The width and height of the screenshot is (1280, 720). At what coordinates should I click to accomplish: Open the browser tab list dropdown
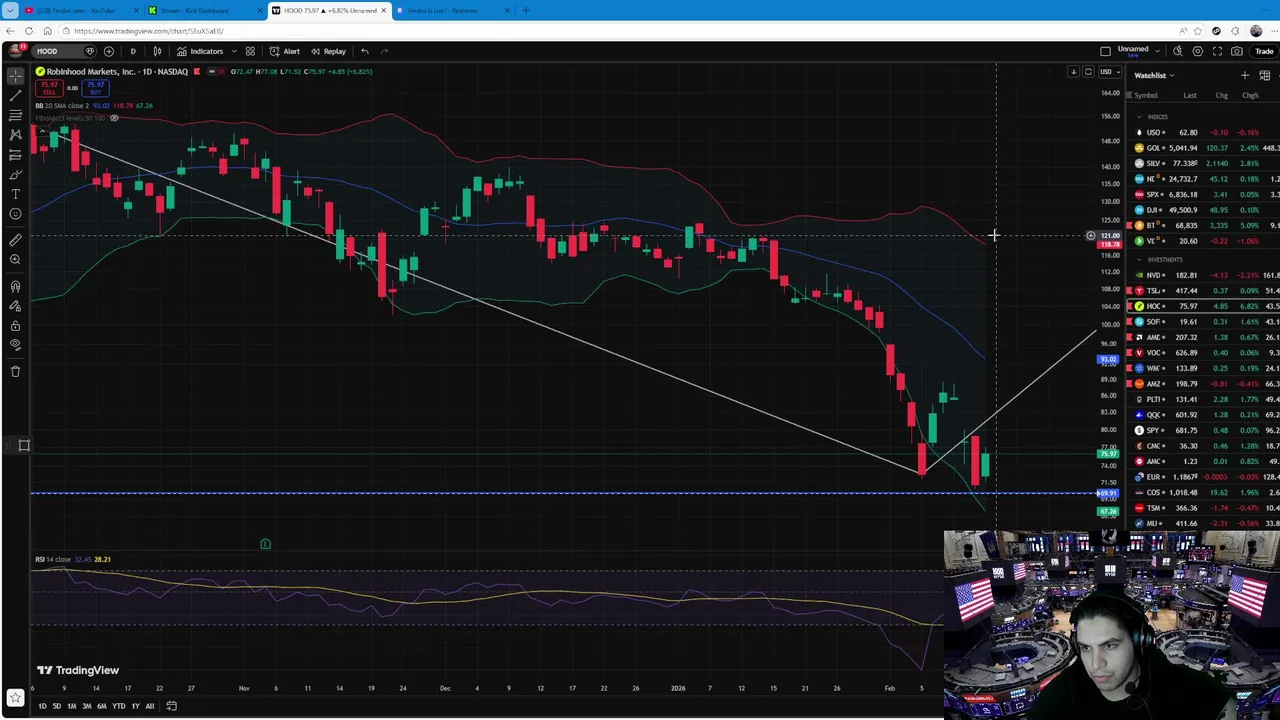point(10,10)
